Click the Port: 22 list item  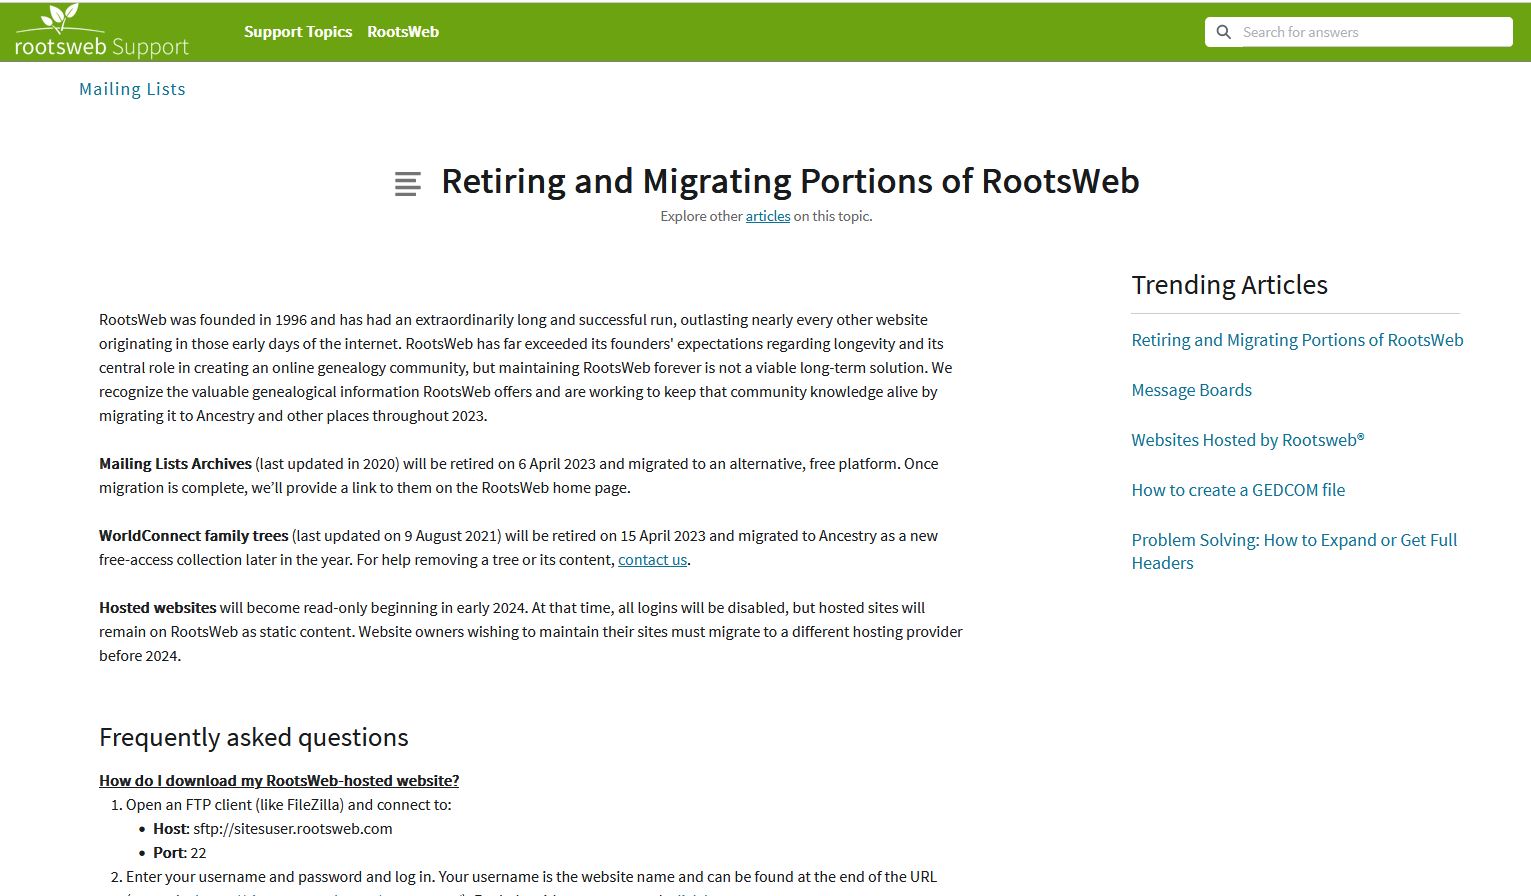point(180,853)
